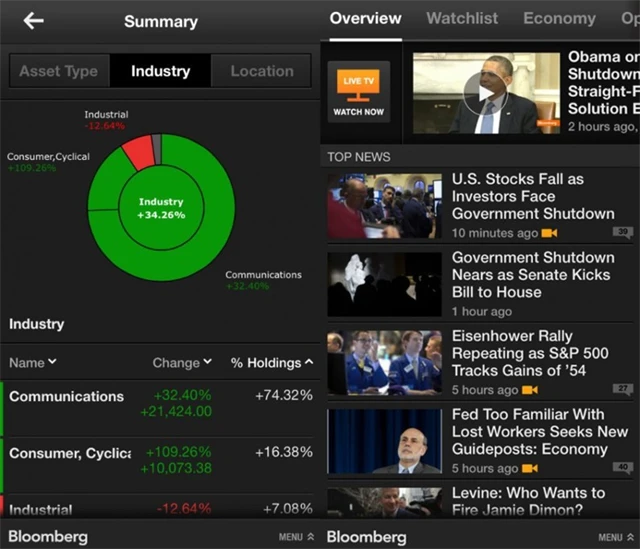Sort by the Name column

click(x=33, y=363)
